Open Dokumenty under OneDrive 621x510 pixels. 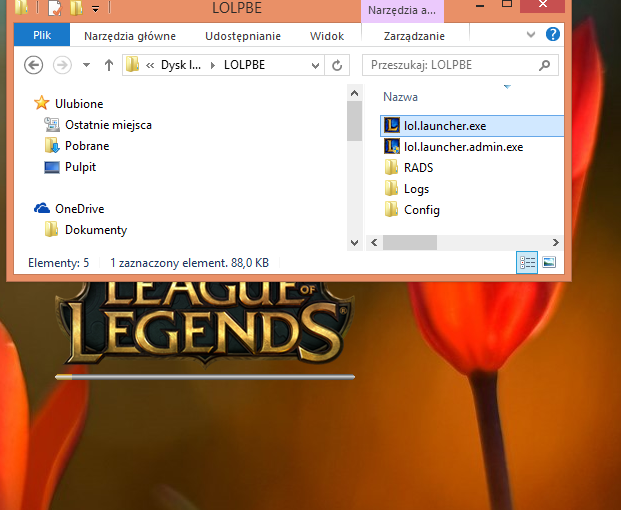pyautogui.click(x=96, y=230)
